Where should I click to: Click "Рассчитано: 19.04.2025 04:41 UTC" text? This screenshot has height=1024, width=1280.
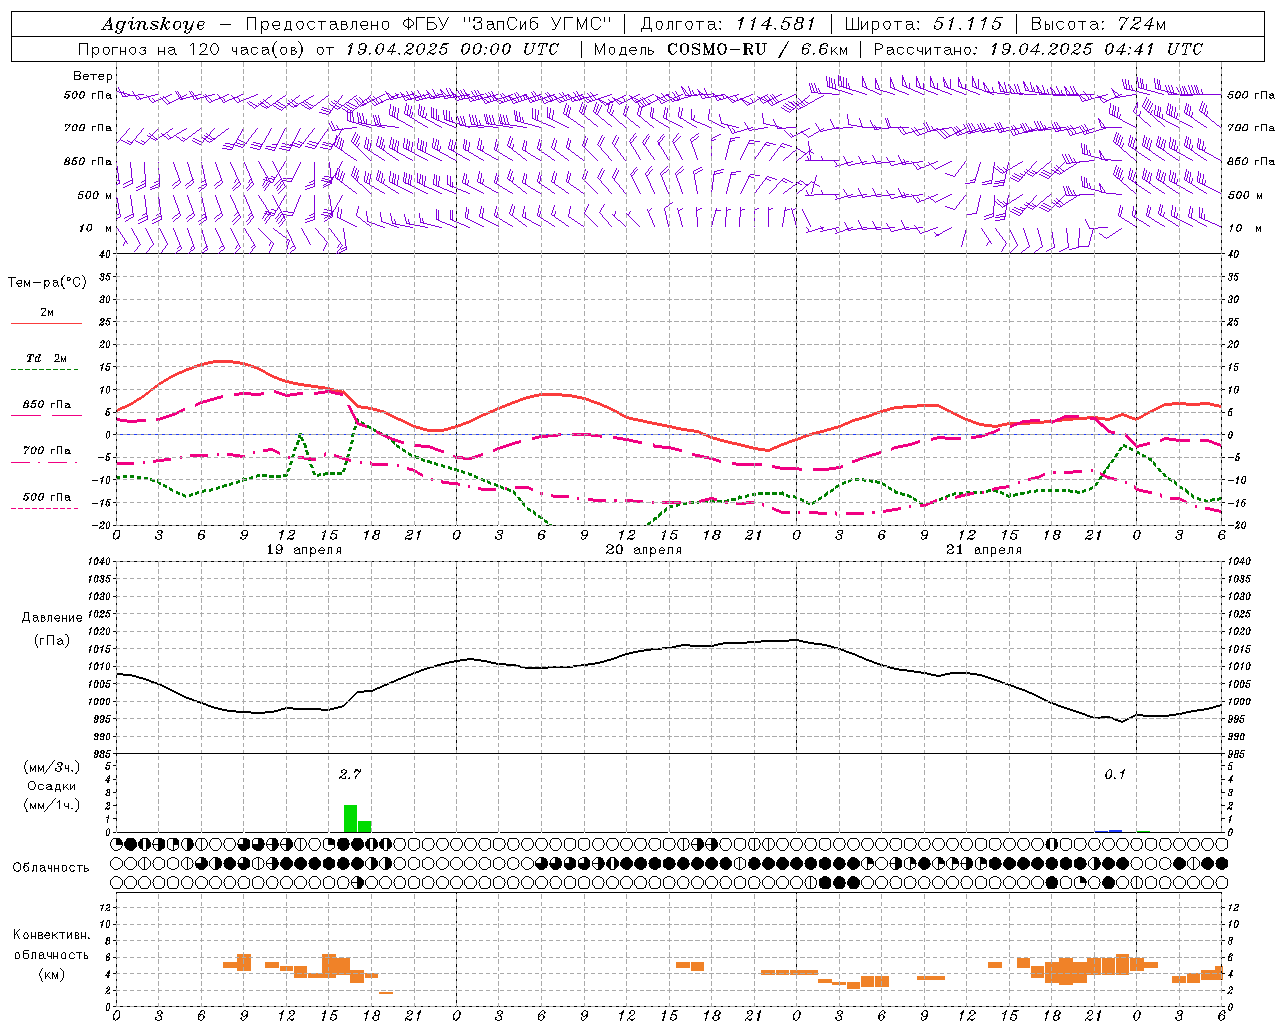point(1038,49)
